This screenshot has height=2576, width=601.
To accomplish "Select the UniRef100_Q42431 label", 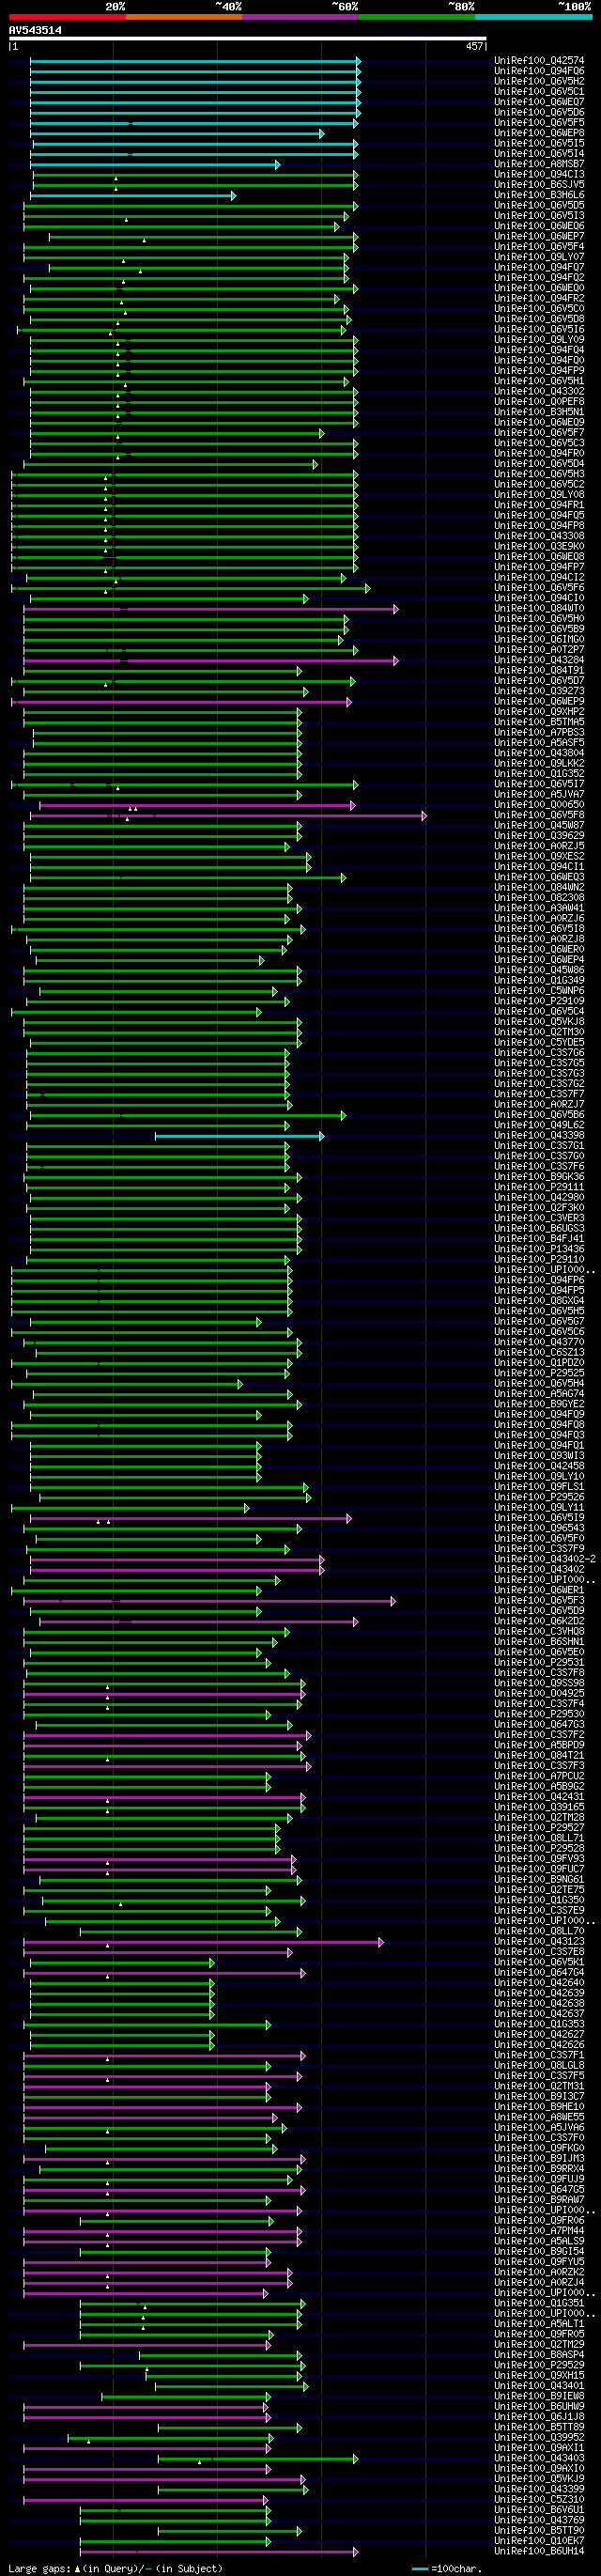I will tap(539, 1796).
